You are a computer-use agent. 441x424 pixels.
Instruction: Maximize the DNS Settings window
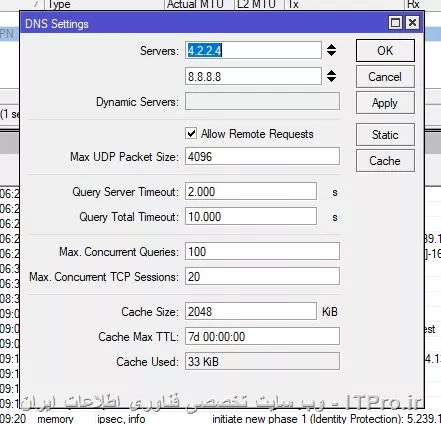coord(395,23)
